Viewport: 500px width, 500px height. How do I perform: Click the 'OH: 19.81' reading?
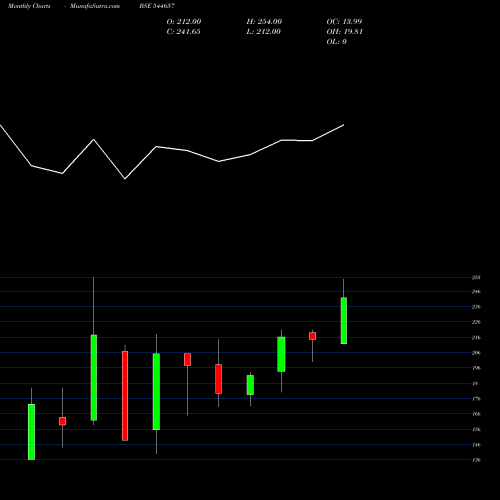pos(345,31)
